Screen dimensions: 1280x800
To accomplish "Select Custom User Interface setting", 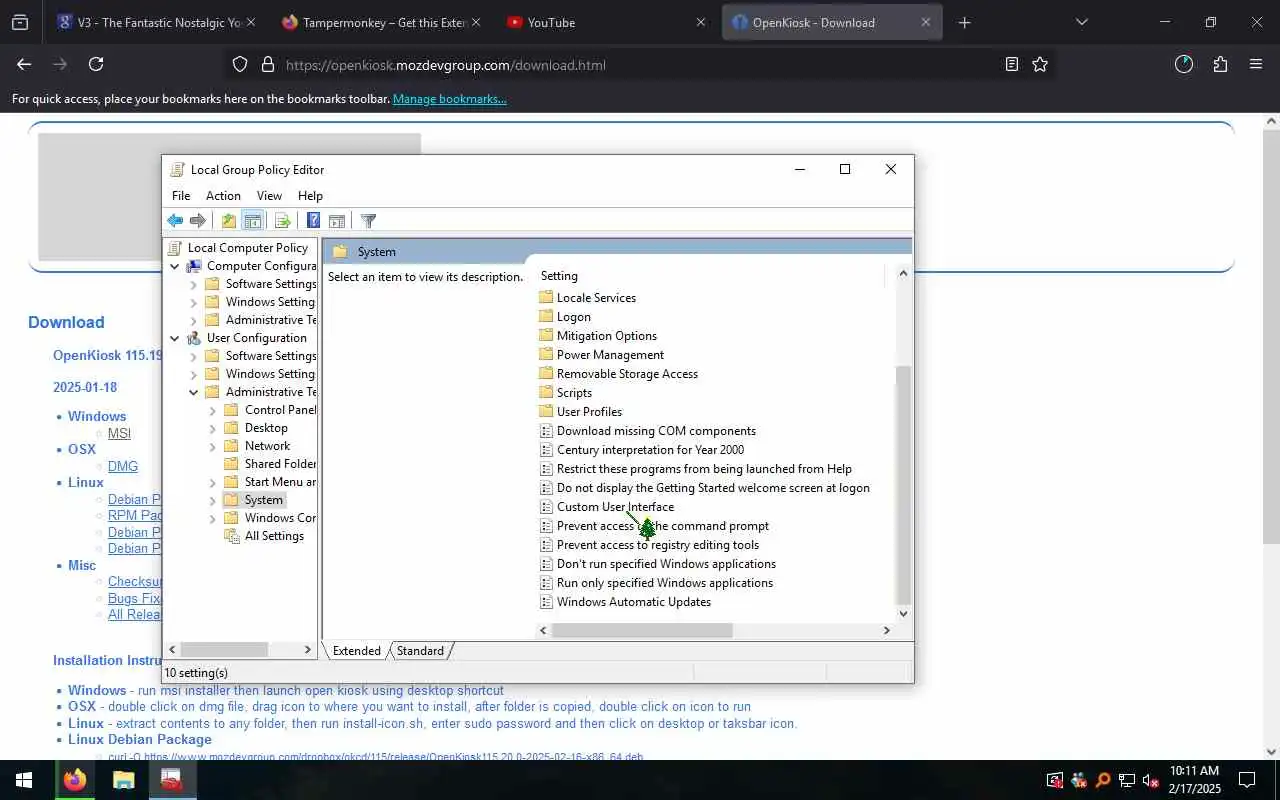I will [x=615, y=507].
